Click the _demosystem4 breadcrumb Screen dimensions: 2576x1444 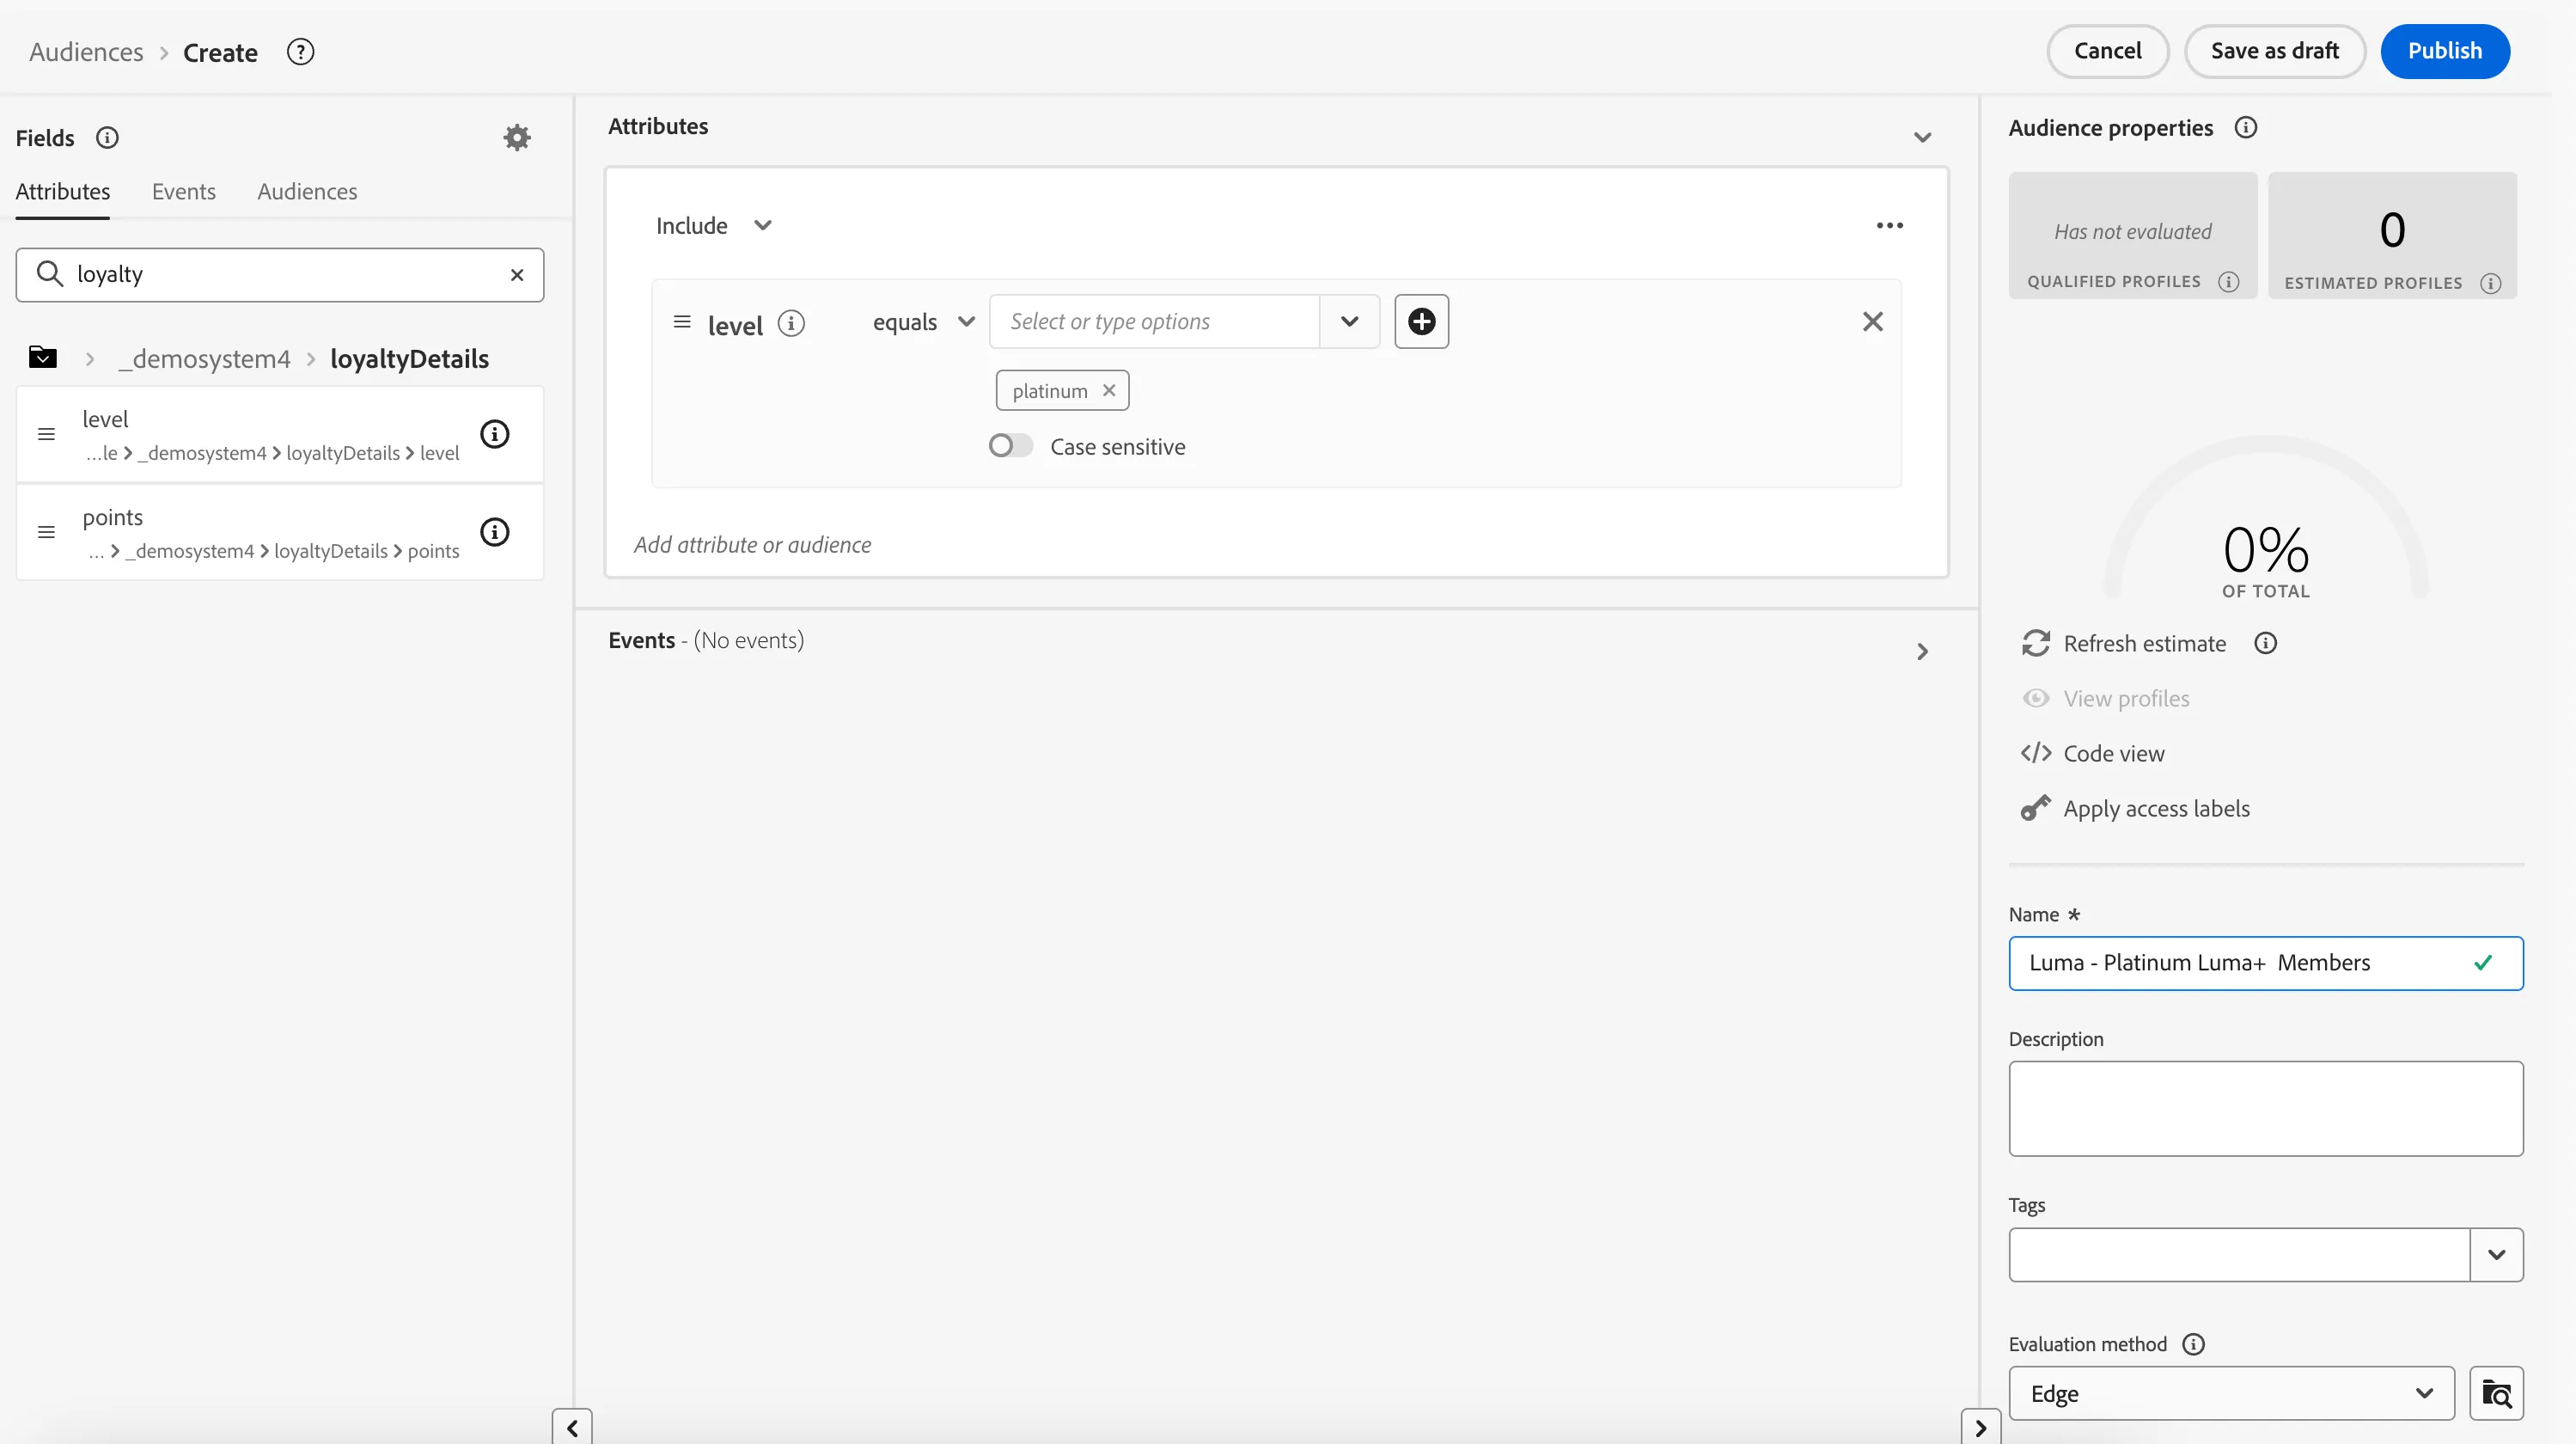(x=204, y=358)
